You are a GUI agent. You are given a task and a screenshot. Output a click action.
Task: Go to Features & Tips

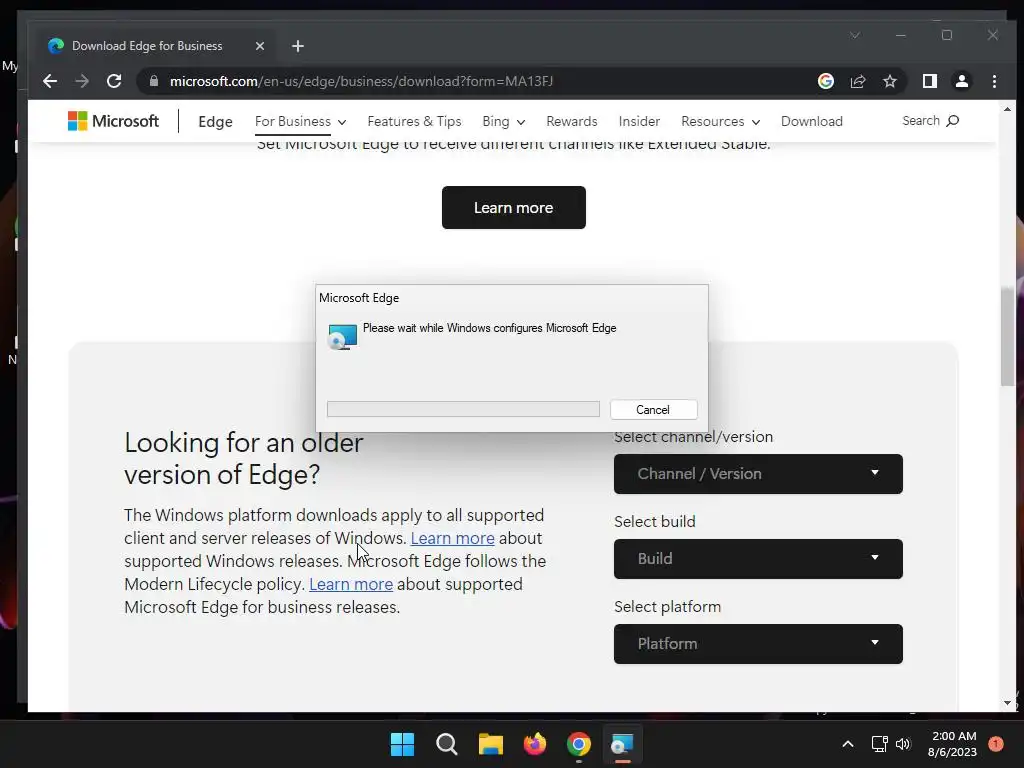414,121
